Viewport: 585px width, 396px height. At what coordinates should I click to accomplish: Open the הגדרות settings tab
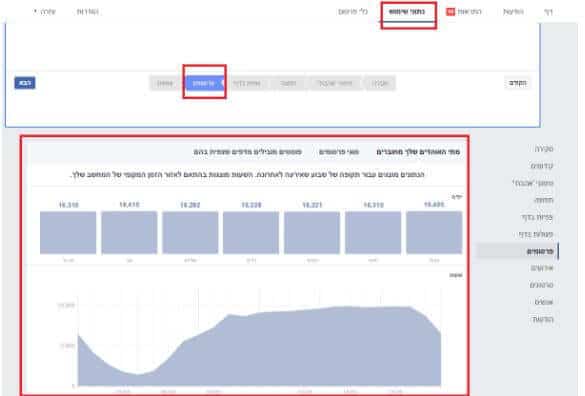(88, 12)
